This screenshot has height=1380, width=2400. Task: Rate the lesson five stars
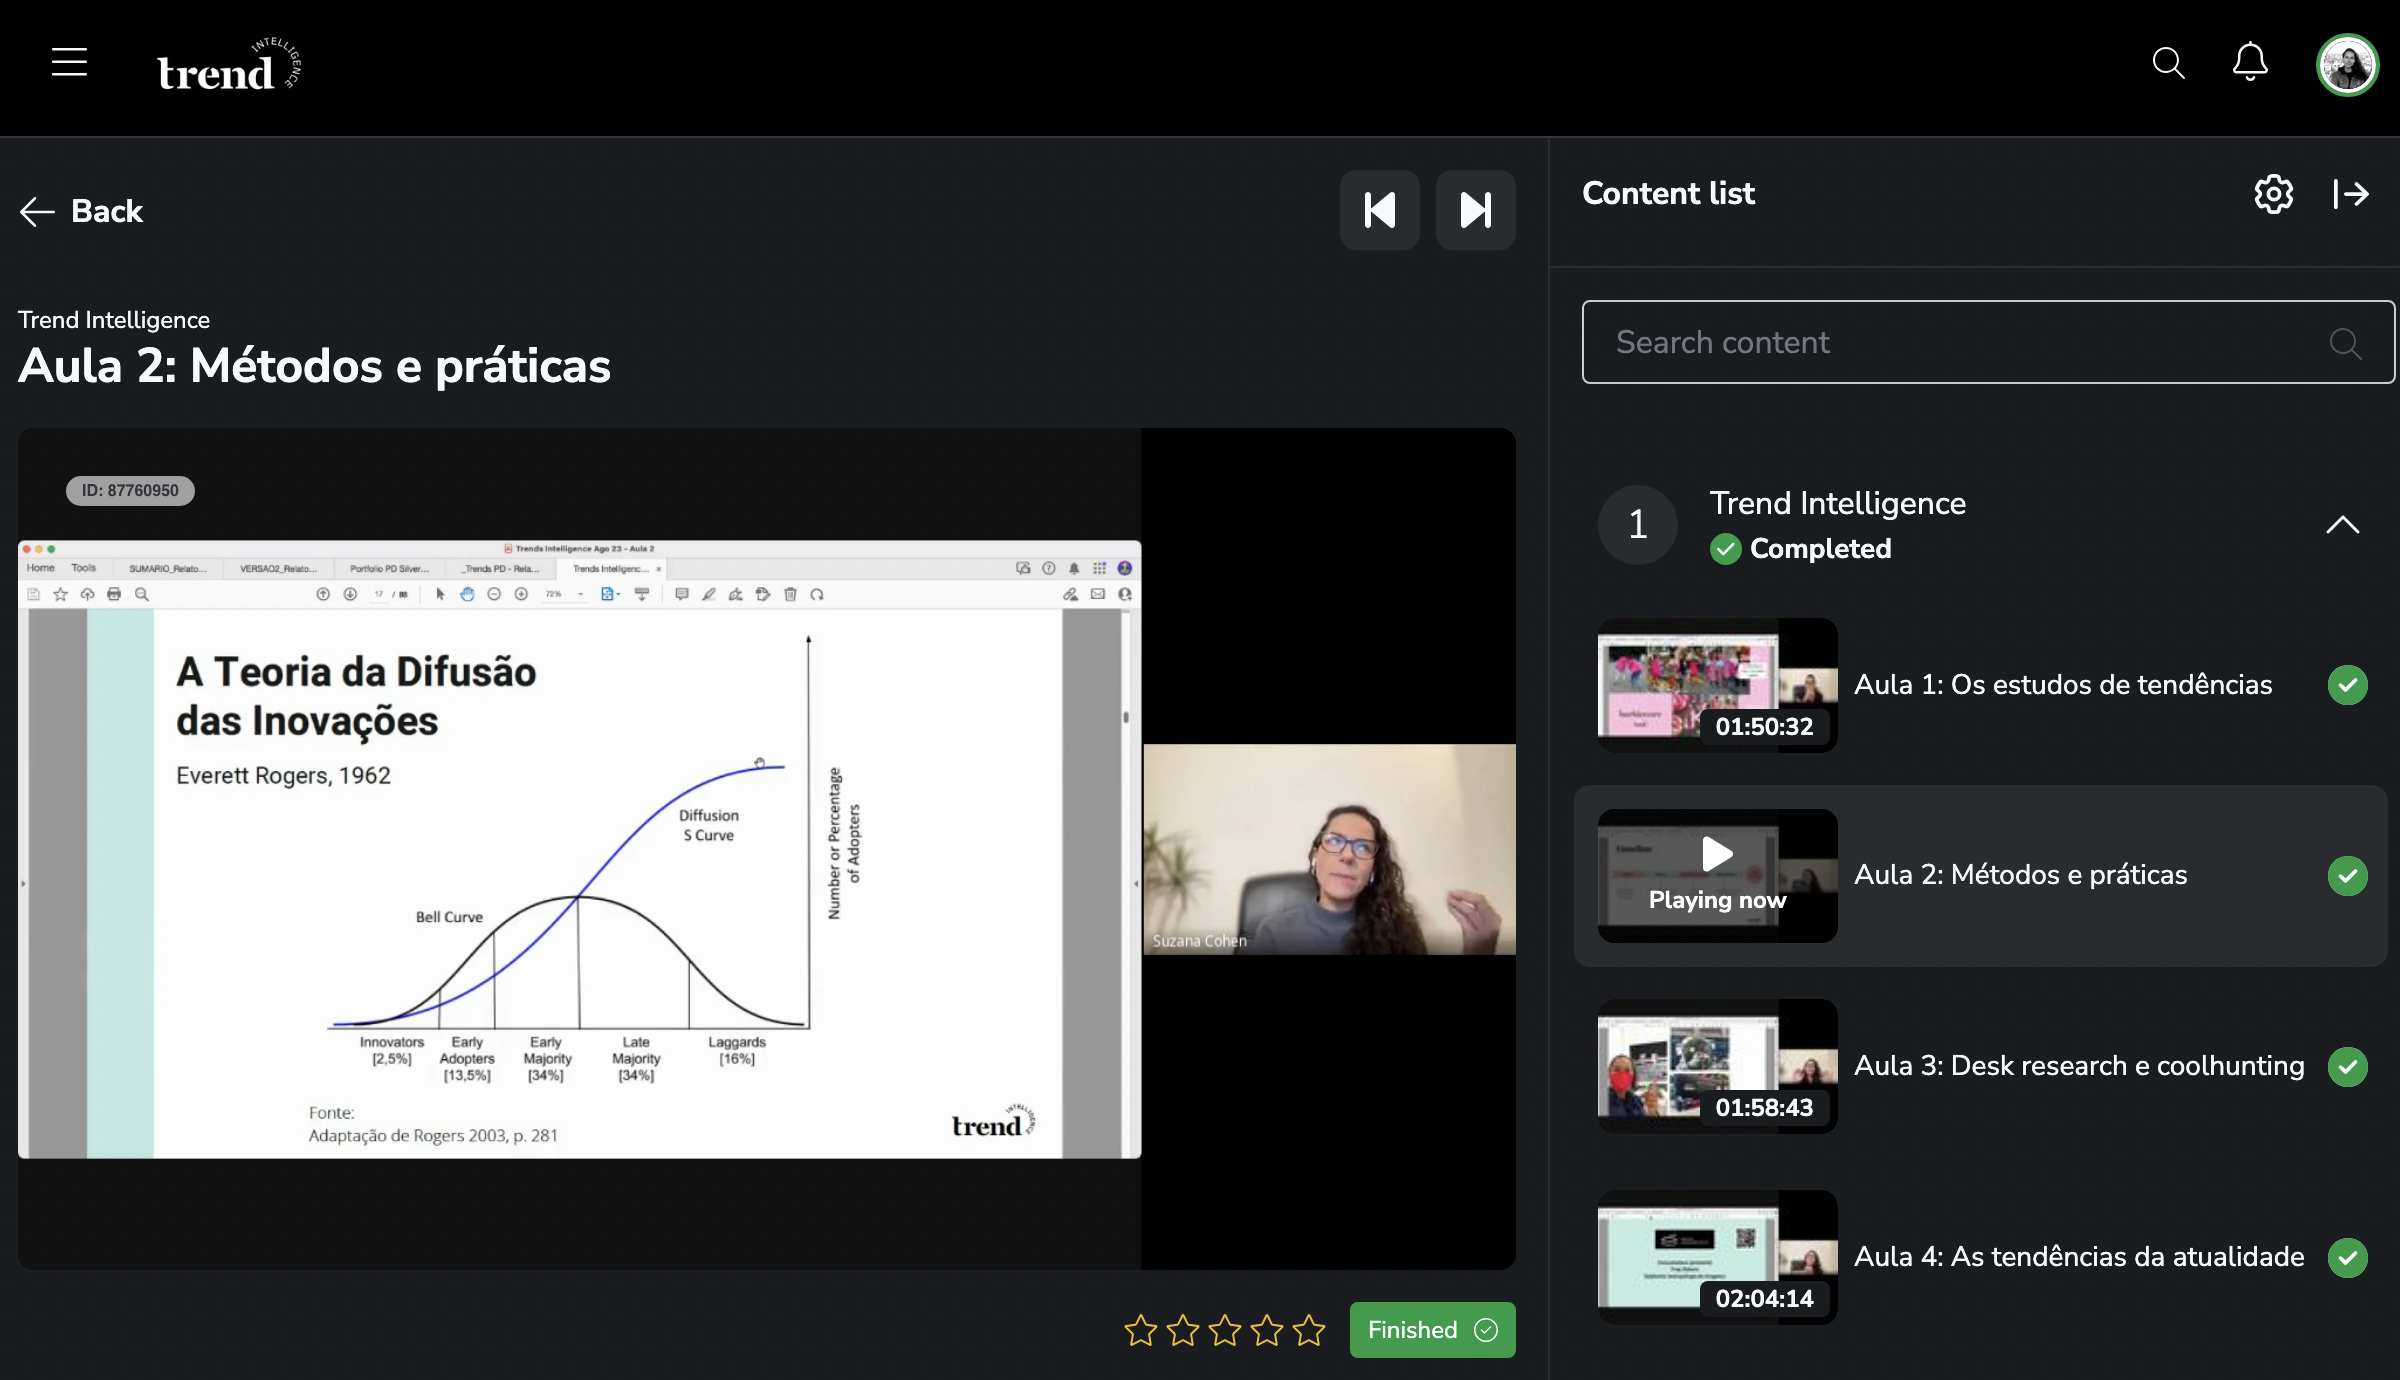click(1308, 1330)
